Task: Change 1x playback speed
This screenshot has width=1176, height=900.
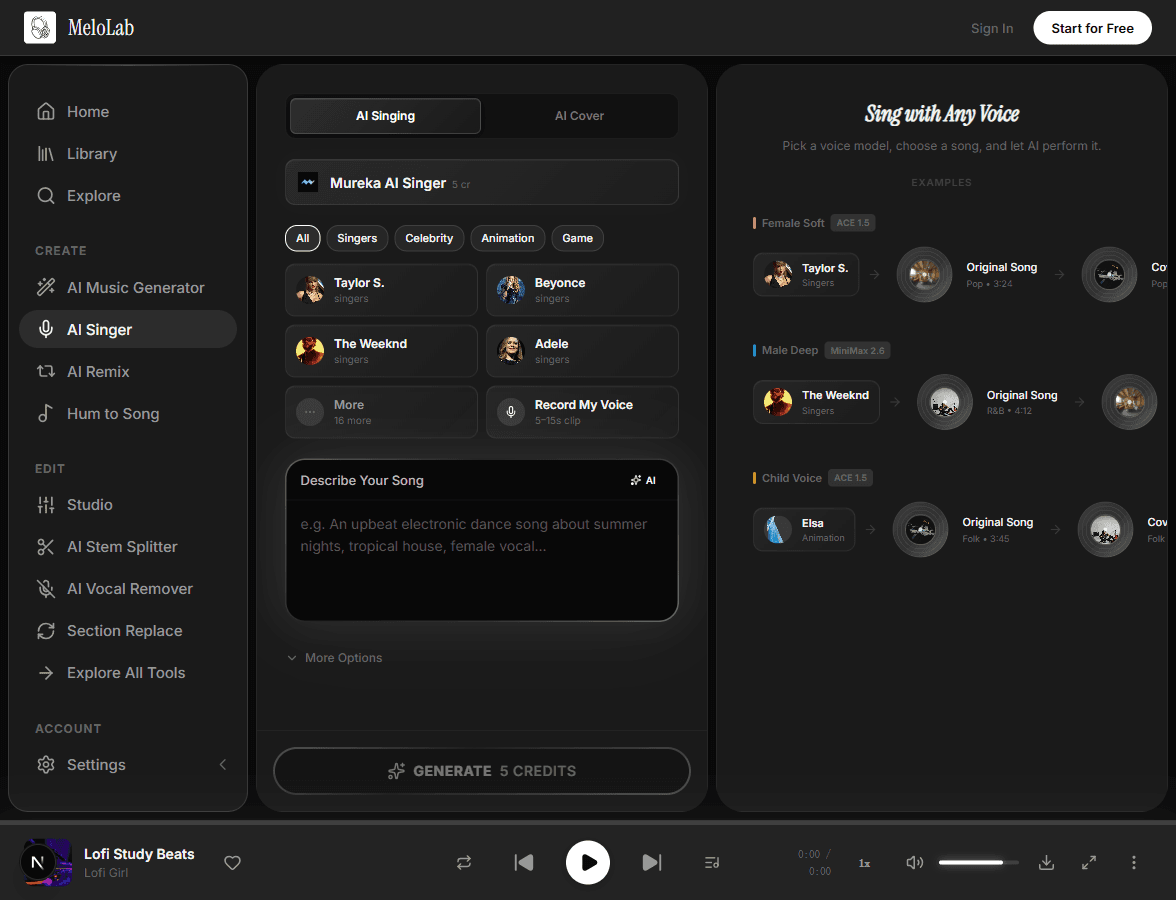Action: [x=864, y=863]
